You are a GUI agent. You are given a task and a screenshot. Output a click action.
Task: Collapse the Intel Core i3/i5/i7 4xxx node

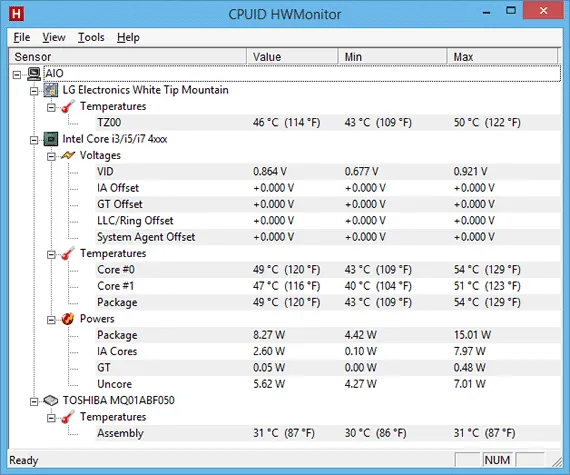34,140
